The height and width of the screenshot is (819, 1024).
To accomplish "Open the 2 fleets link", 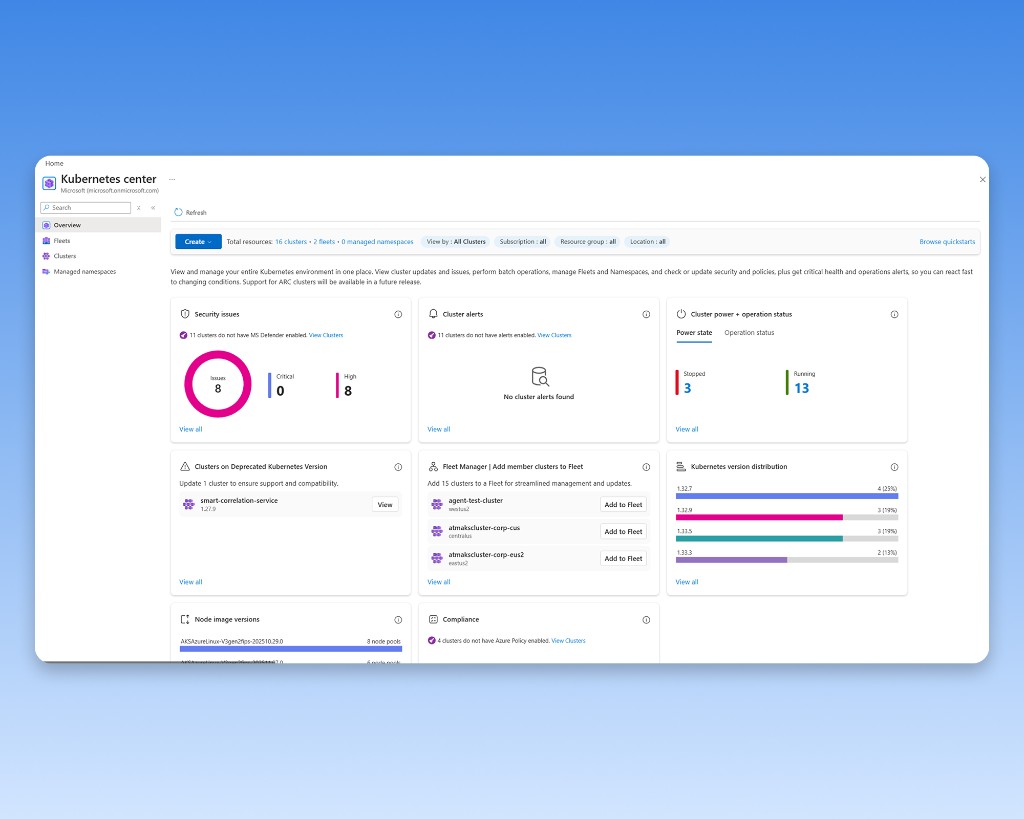I will pyautogui.click(x=324, y=242).
